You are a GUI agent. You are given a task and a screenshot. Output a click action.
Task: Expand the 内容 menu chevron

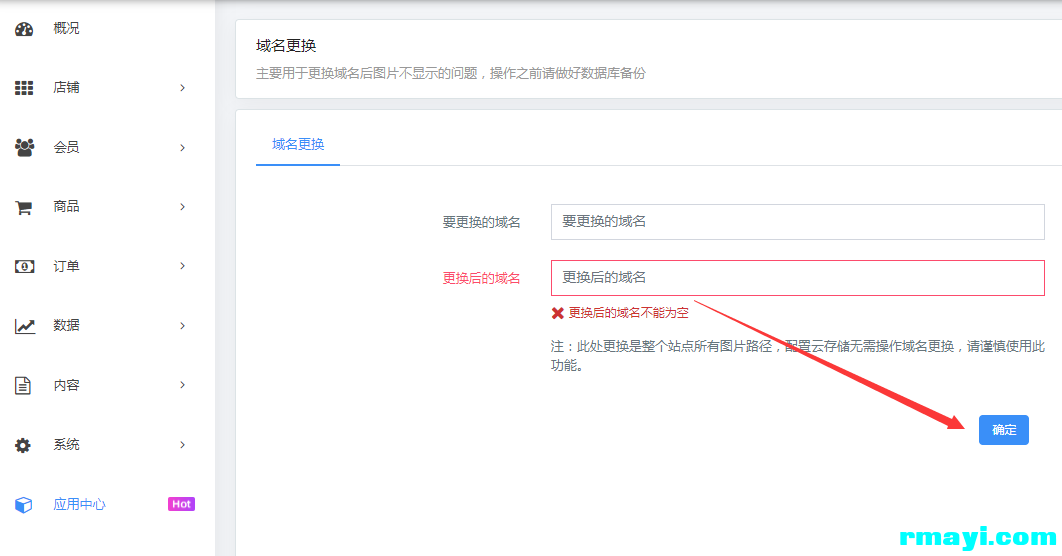point(182,385)
